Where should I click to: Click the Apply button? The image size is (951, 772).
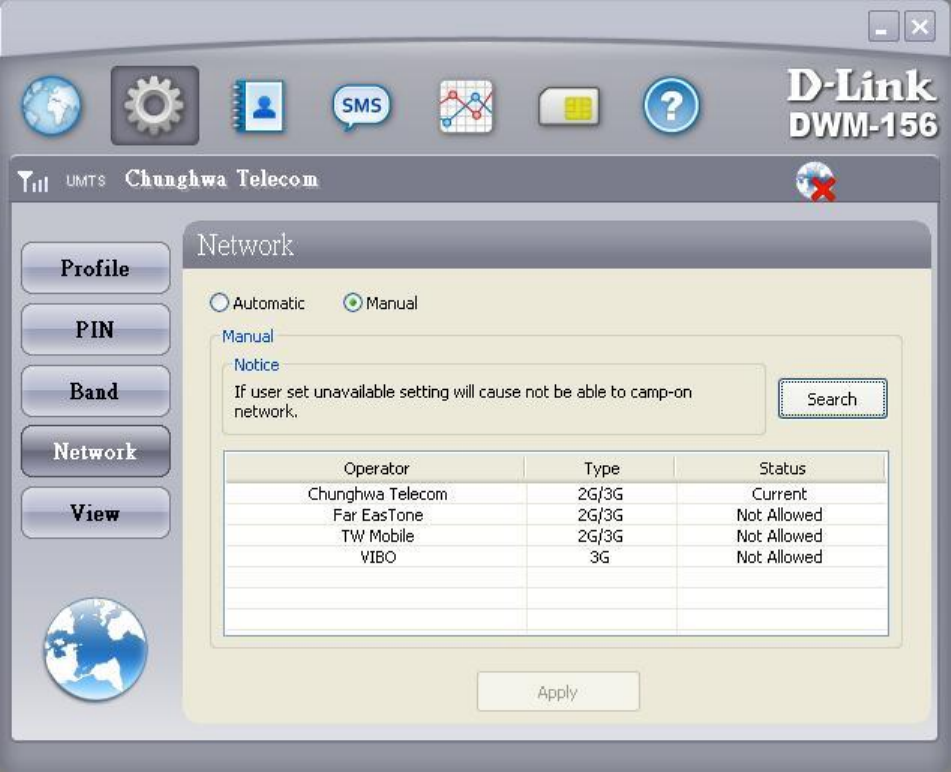click(558, 692)
